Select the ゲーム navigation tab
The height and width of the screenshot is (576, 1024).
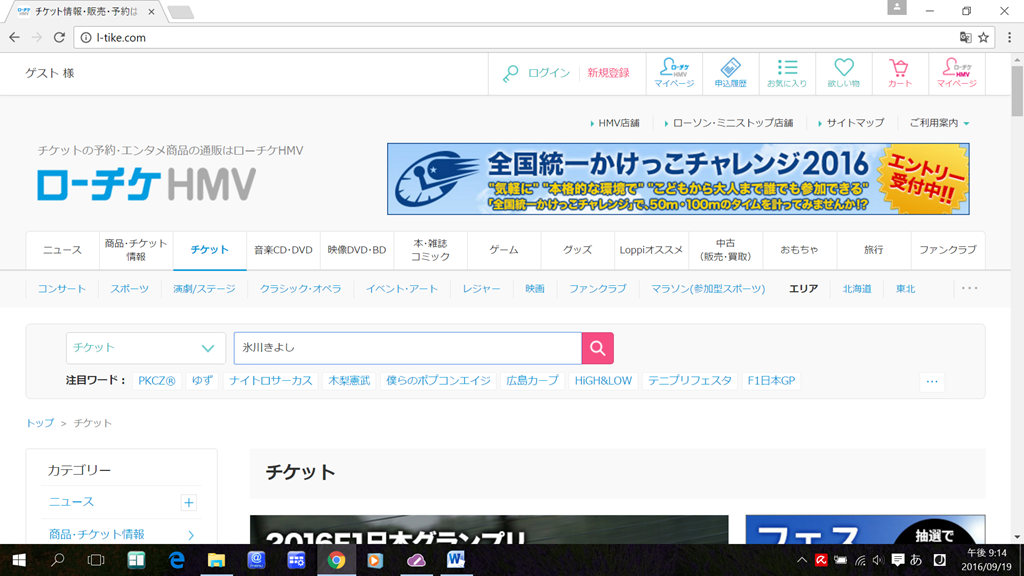pyautogui.click(x=504, y=249)
